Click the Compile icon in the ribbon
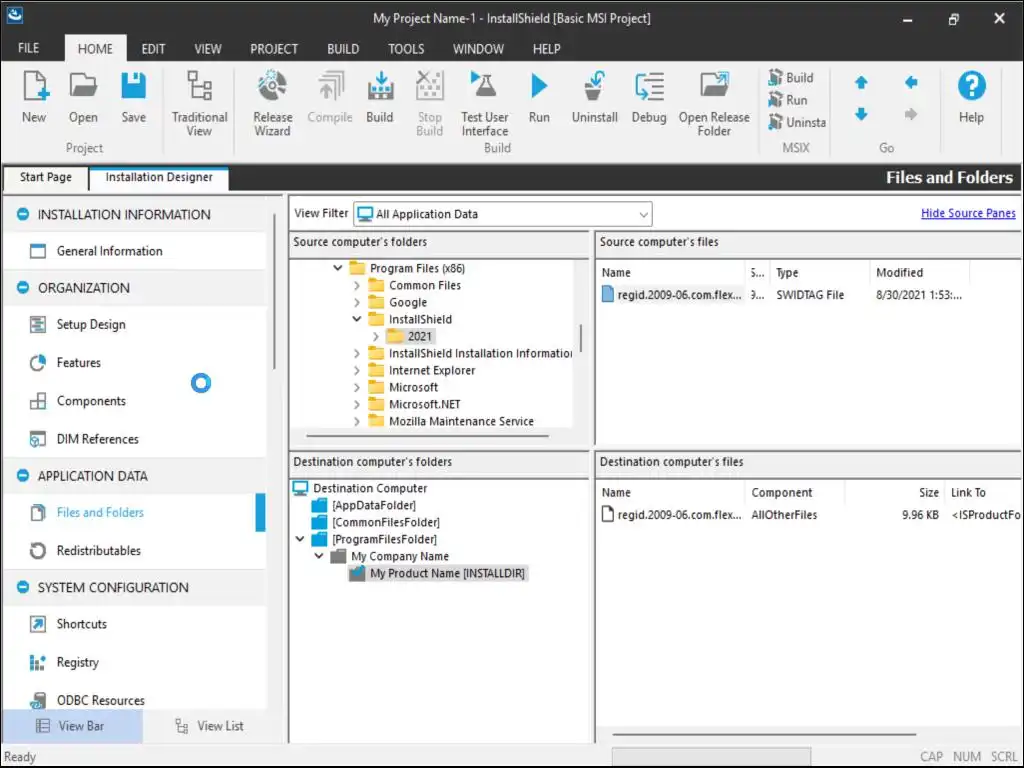Screen dimensions: 1024x768 [330, 97]
